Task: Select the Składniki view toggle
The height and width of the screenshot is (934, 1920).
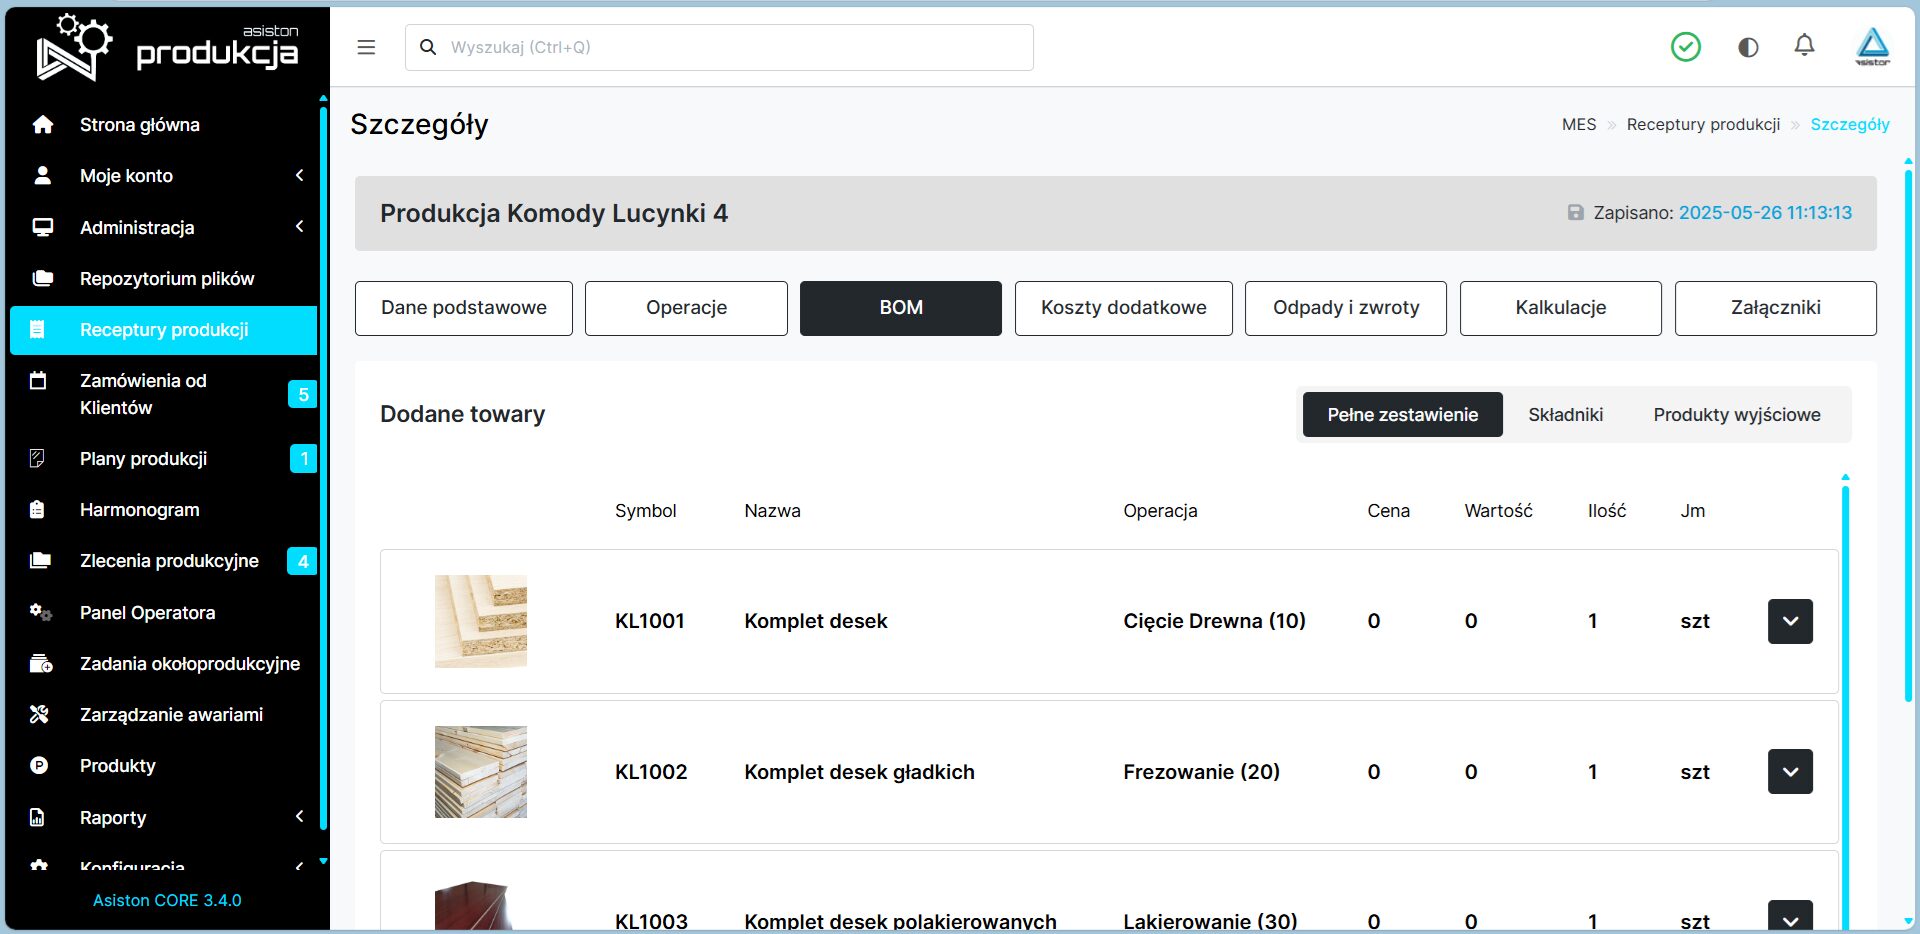Action: point(1565,414)
